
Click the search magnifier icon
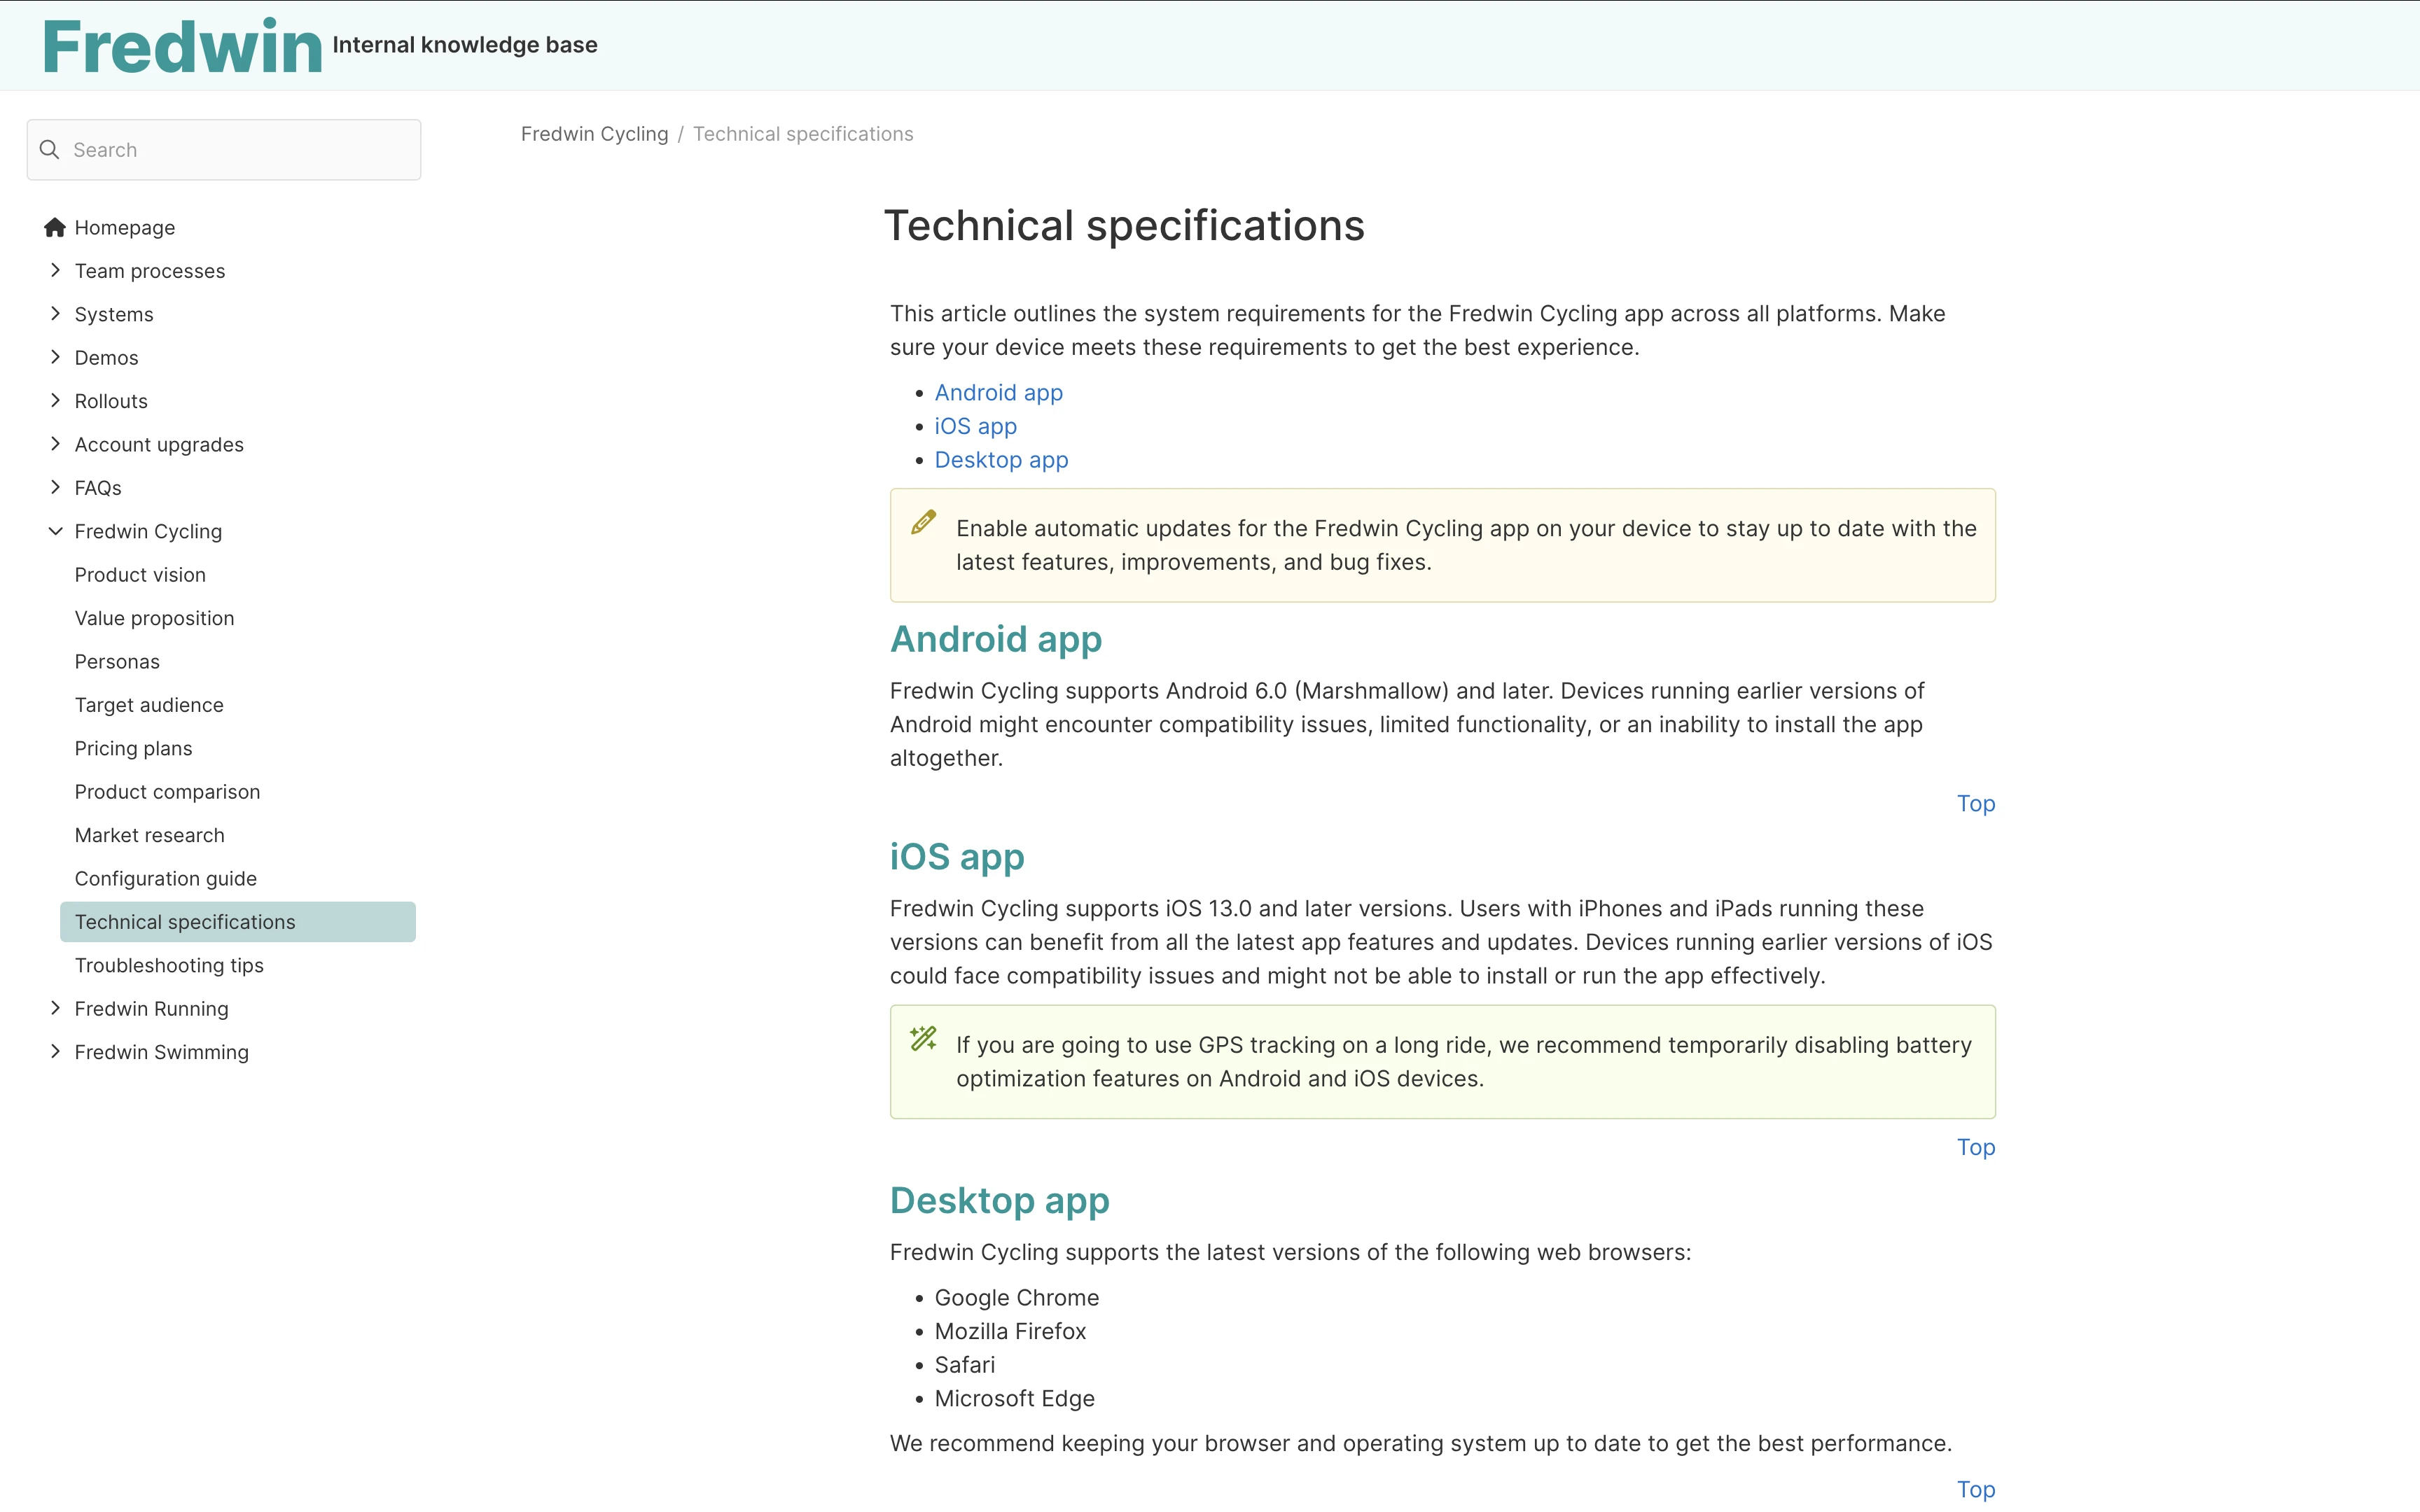pos(50,149)
